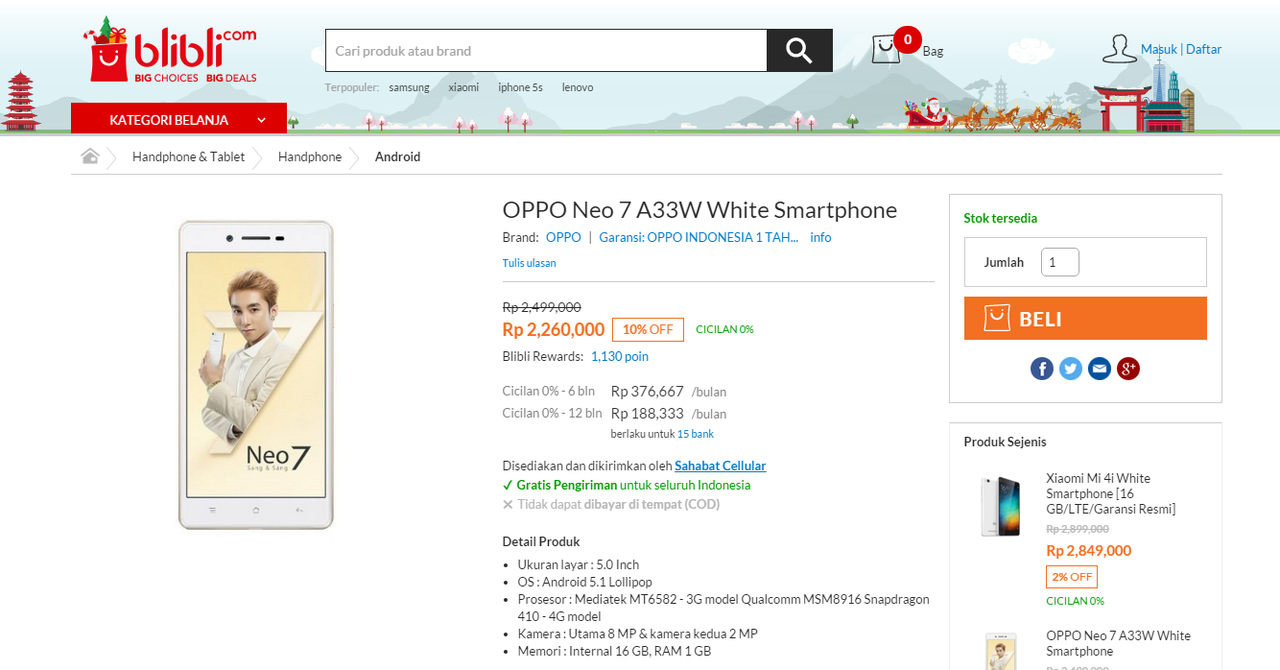
Task: Open OPPO Neo 7 A33W in Produk Sejenis
Action: [1118, 643]
